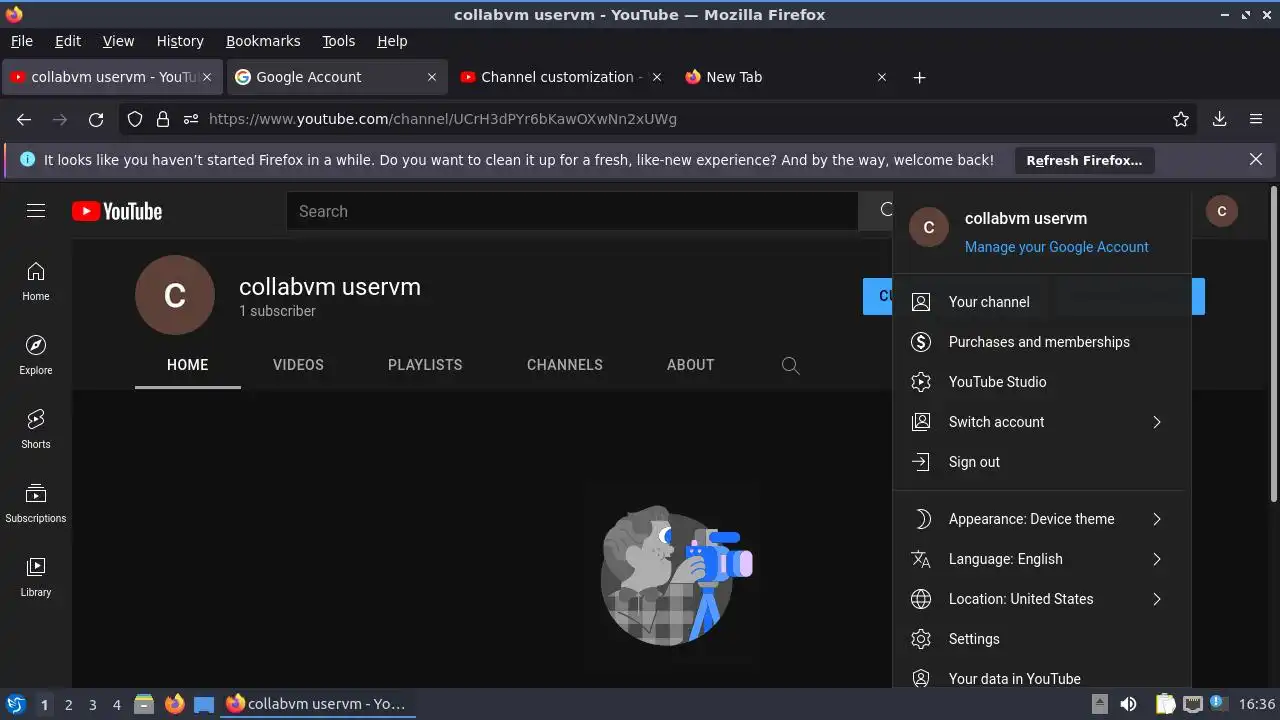Image resolution: width=1280 pixels, height=720 pixels.
Task: Click the Manage your Google Account link
Action: tap(1056, 247)
